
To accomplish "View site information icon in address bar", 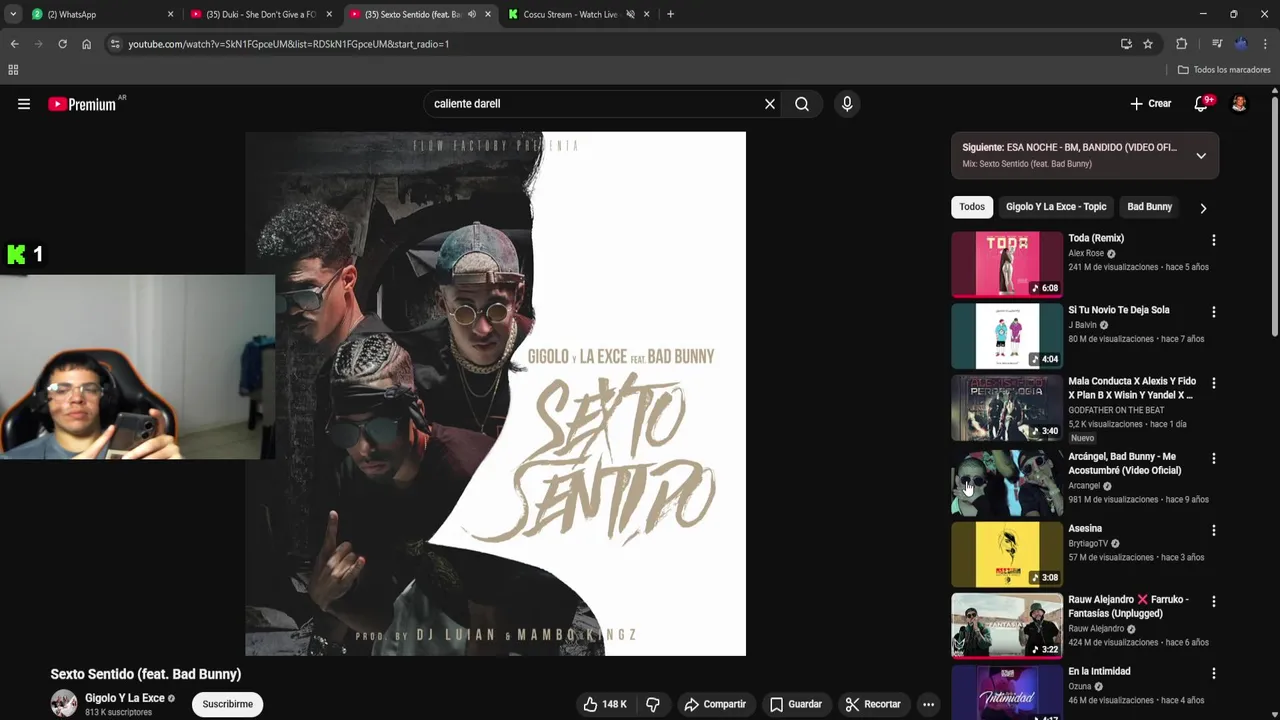I will pos(115,44).
